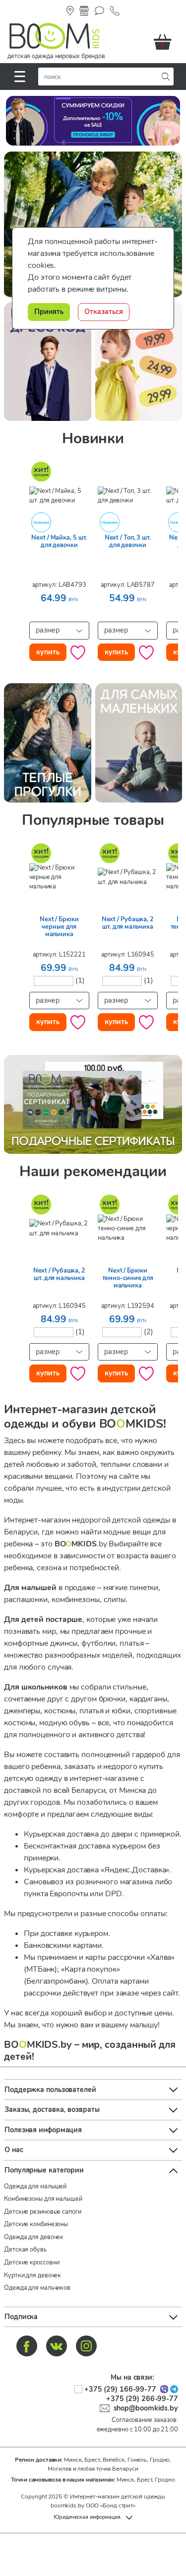Toggle heart for Next/Брюки черные product
This screenshot has width=186, height=2576.
78,1022
